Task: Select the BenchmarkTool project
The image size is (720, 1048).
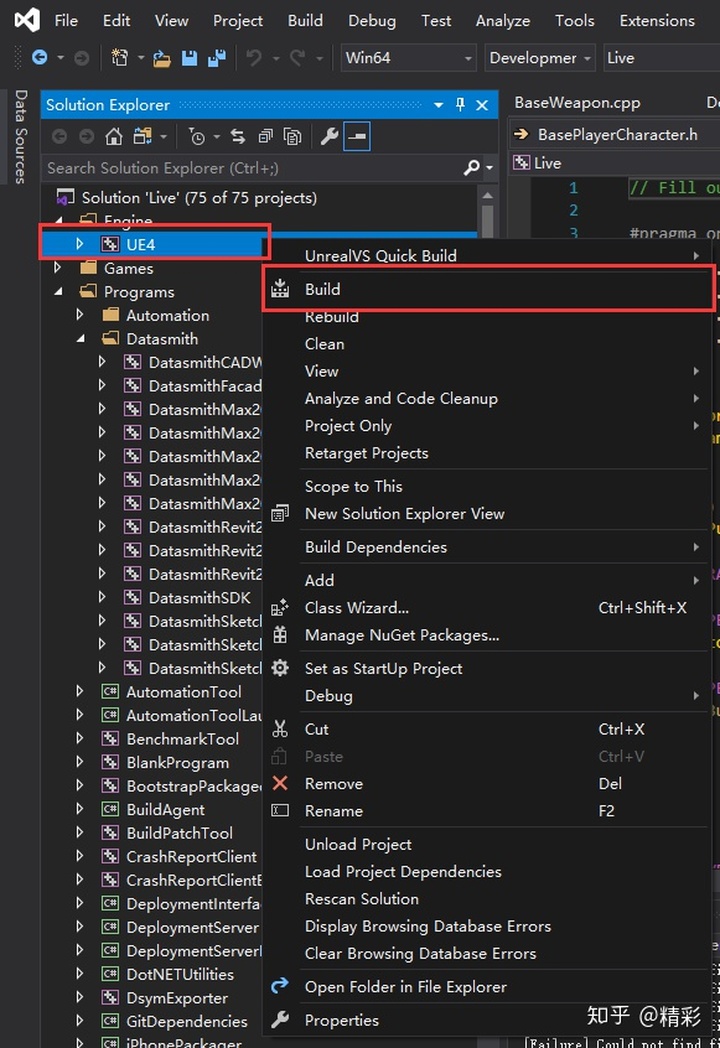Action: (183, 739)
